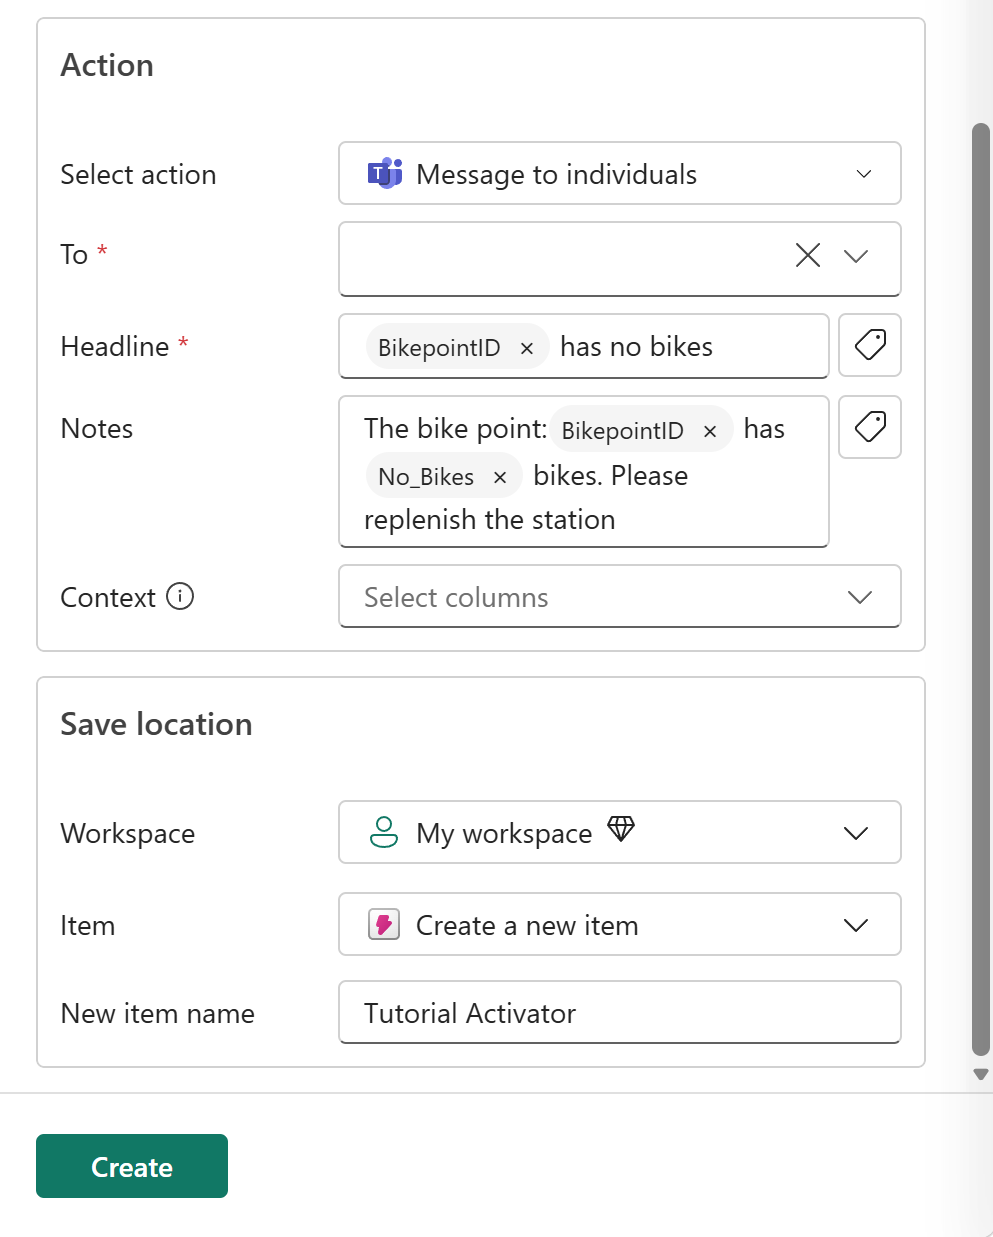
Task: Click the Notes text 'replenish the station'
Action: pyautogui.click(x=490, y=520)
